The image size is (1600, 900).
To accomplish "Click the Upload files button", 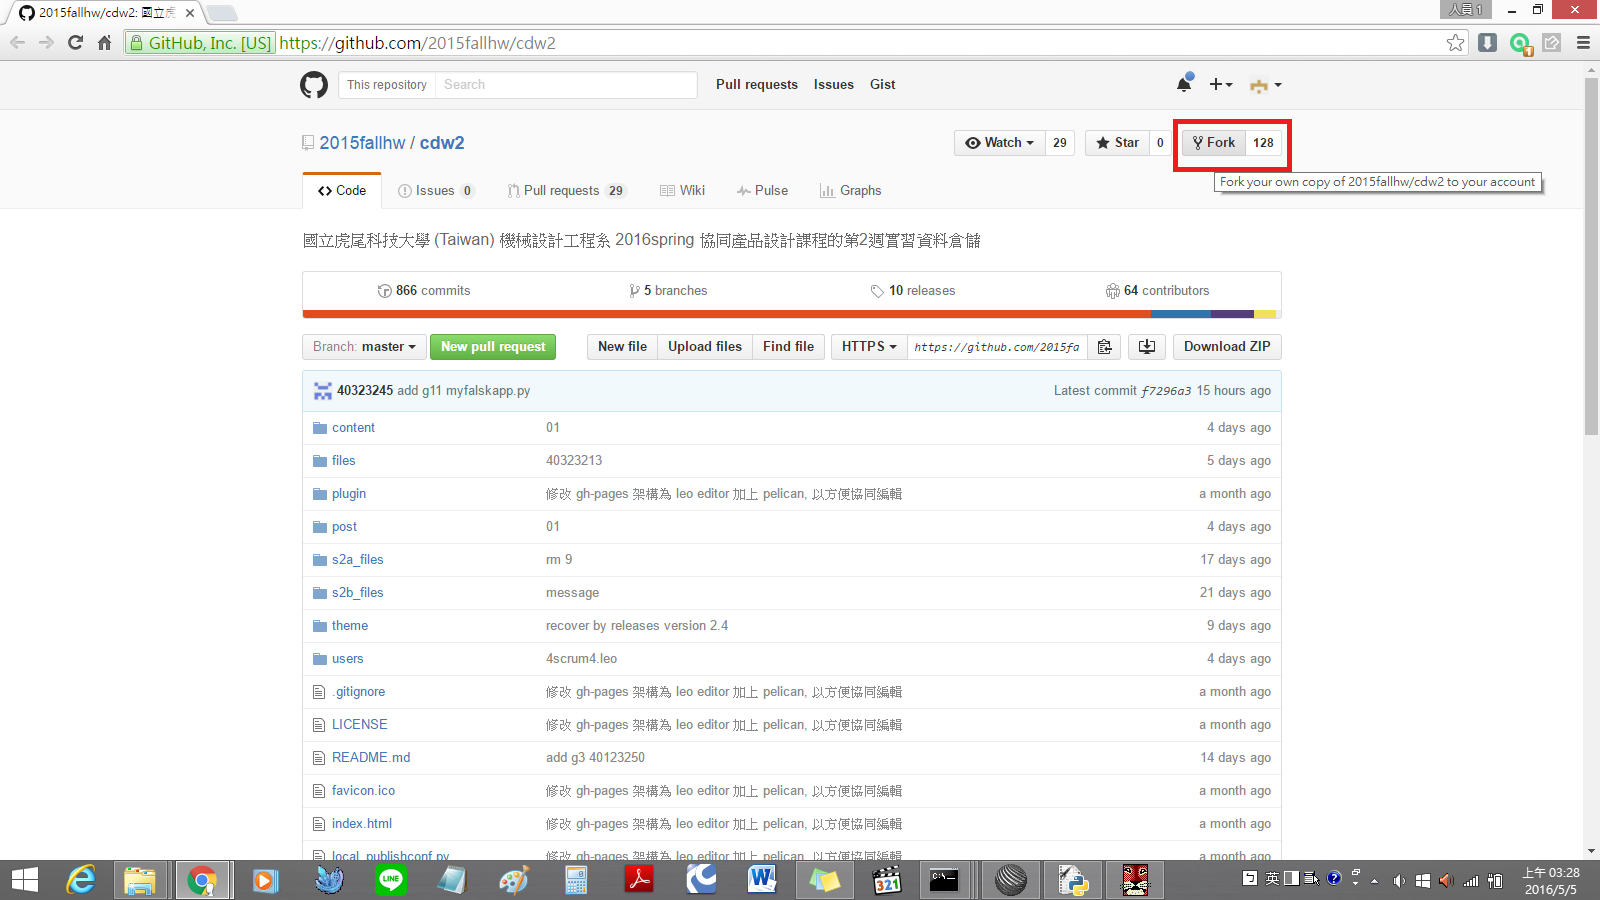I will click(x=705, y=347).
